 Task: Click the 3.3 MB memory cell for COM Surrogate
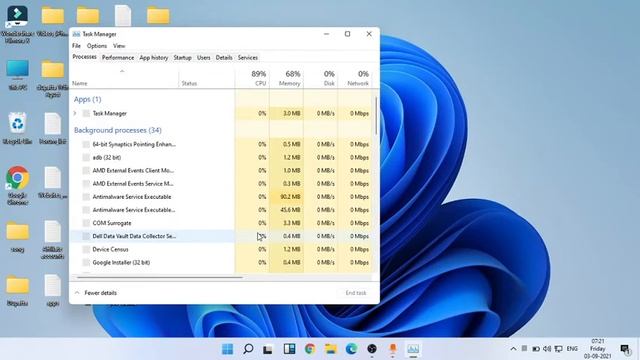click(287, 223)
